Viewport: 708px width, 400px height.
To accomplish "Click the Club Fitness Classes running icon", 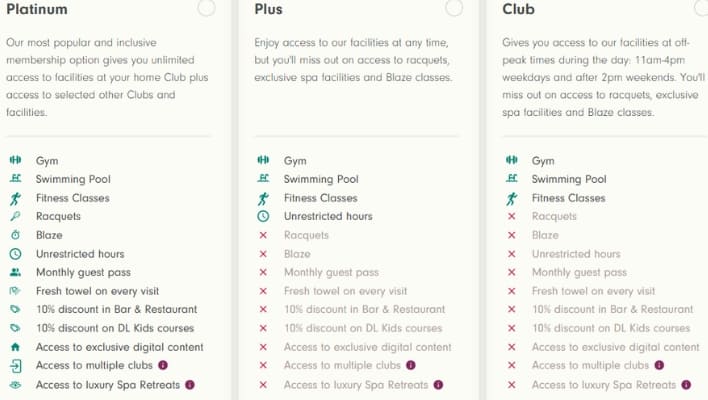I will [511, 198].
